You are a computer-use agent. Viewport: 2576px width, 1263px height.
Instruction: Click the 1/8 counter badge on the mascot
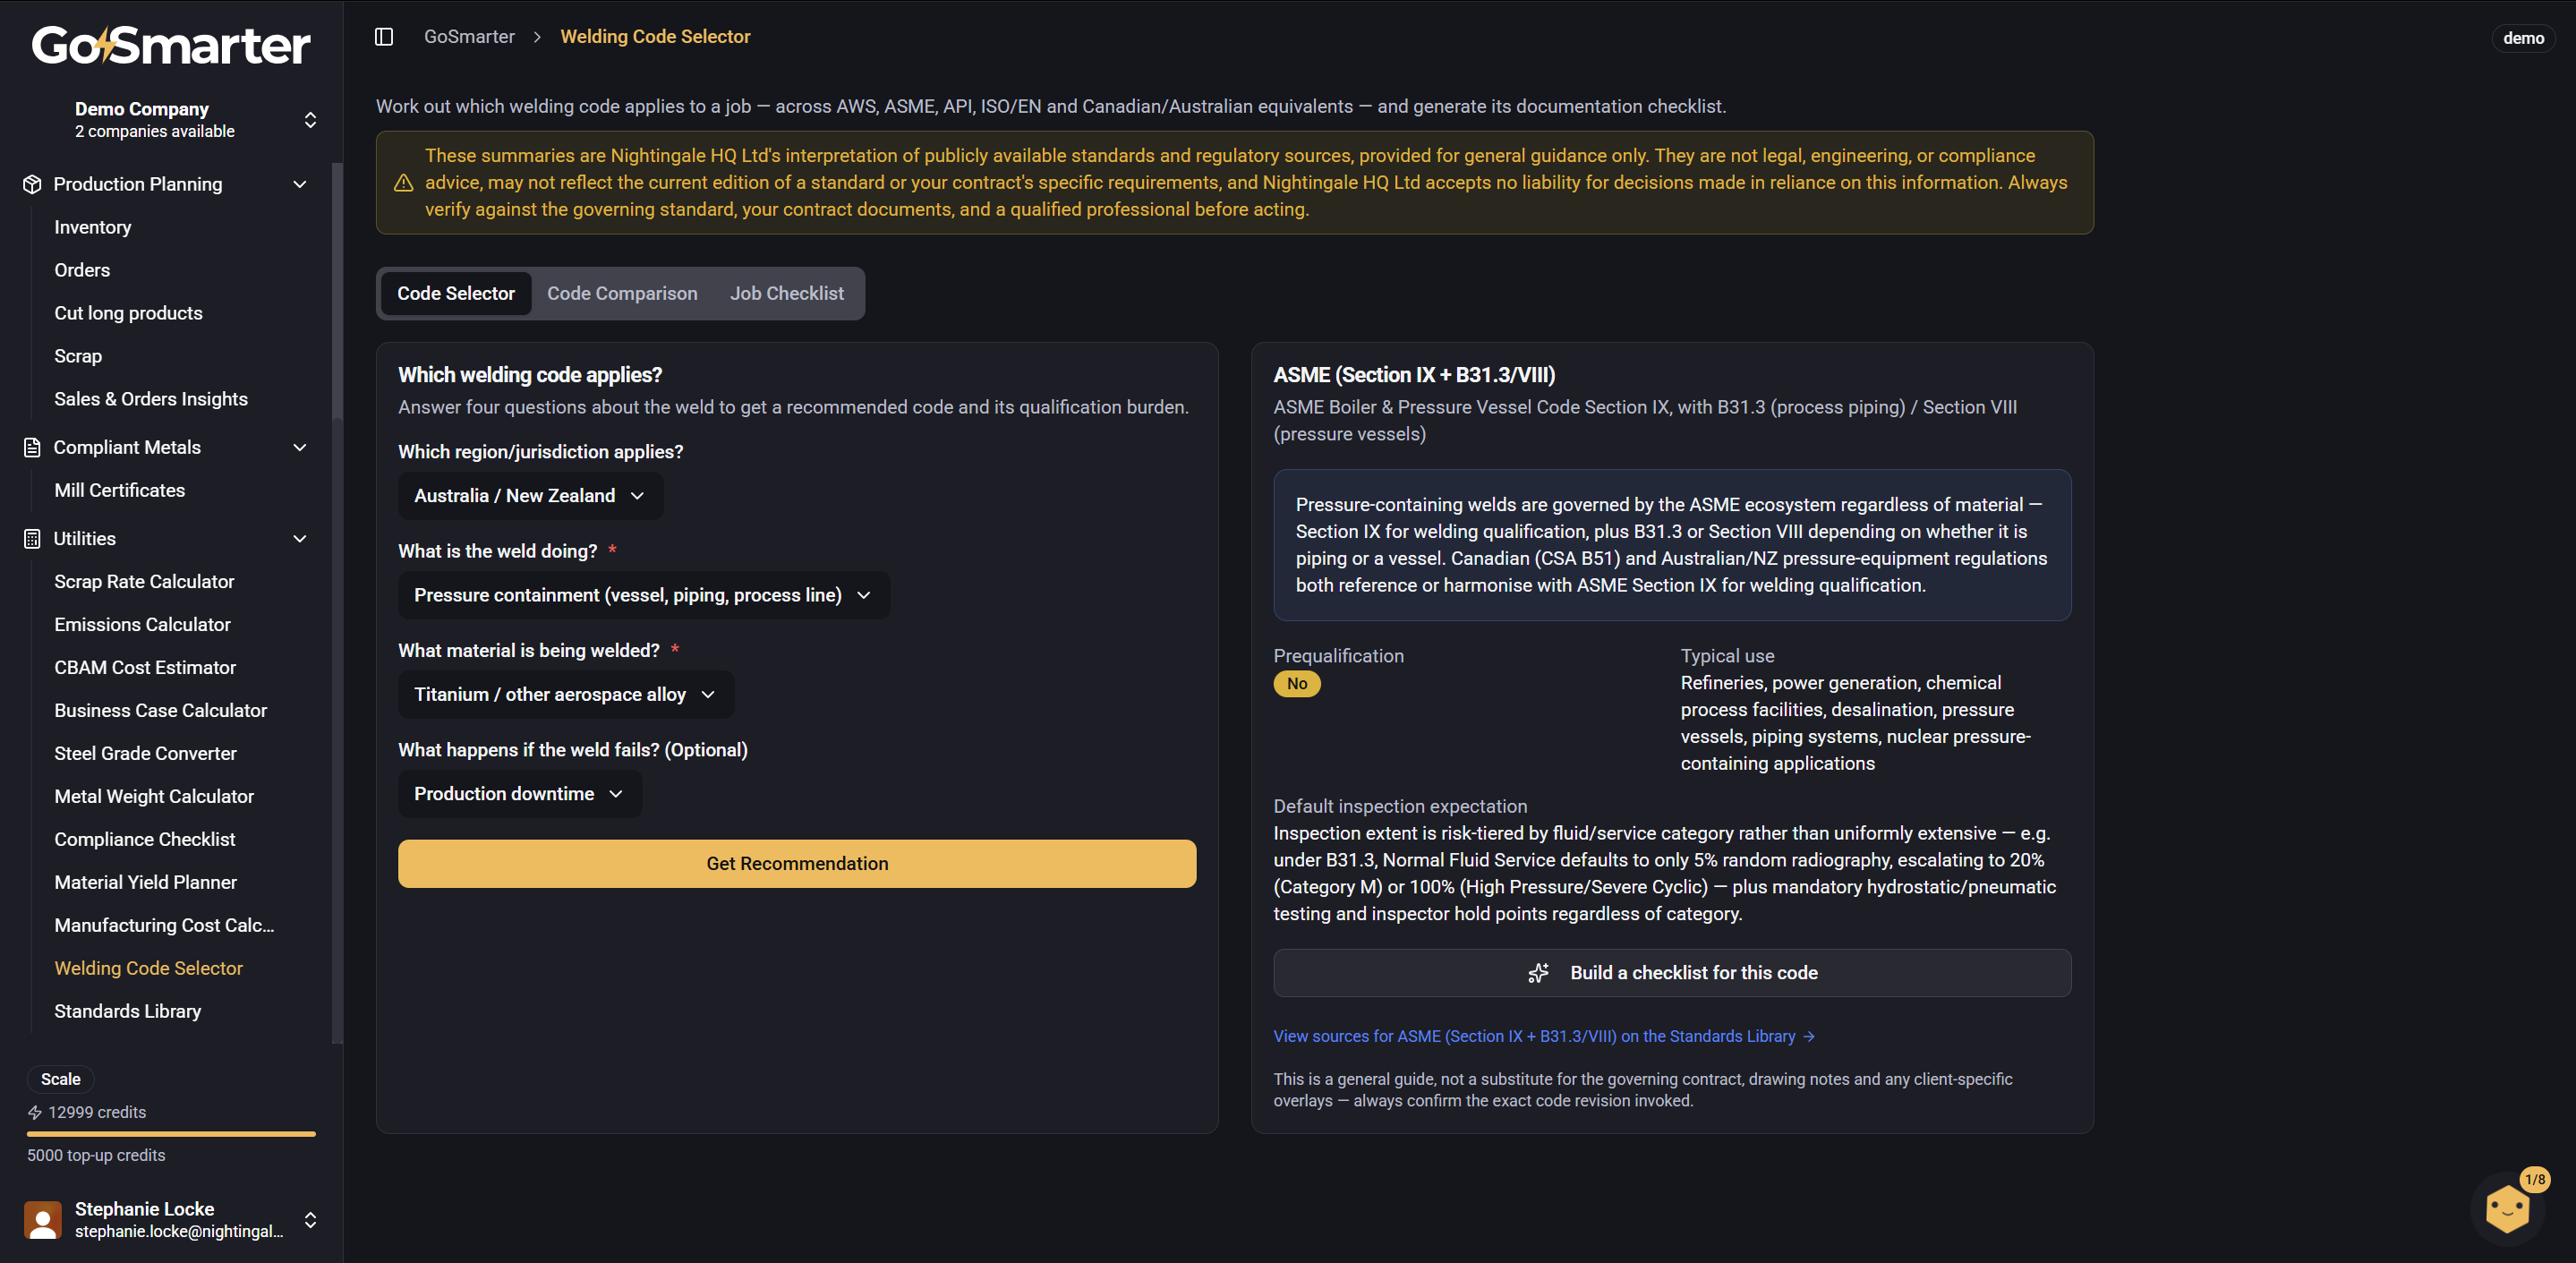click(2535, 1180)
